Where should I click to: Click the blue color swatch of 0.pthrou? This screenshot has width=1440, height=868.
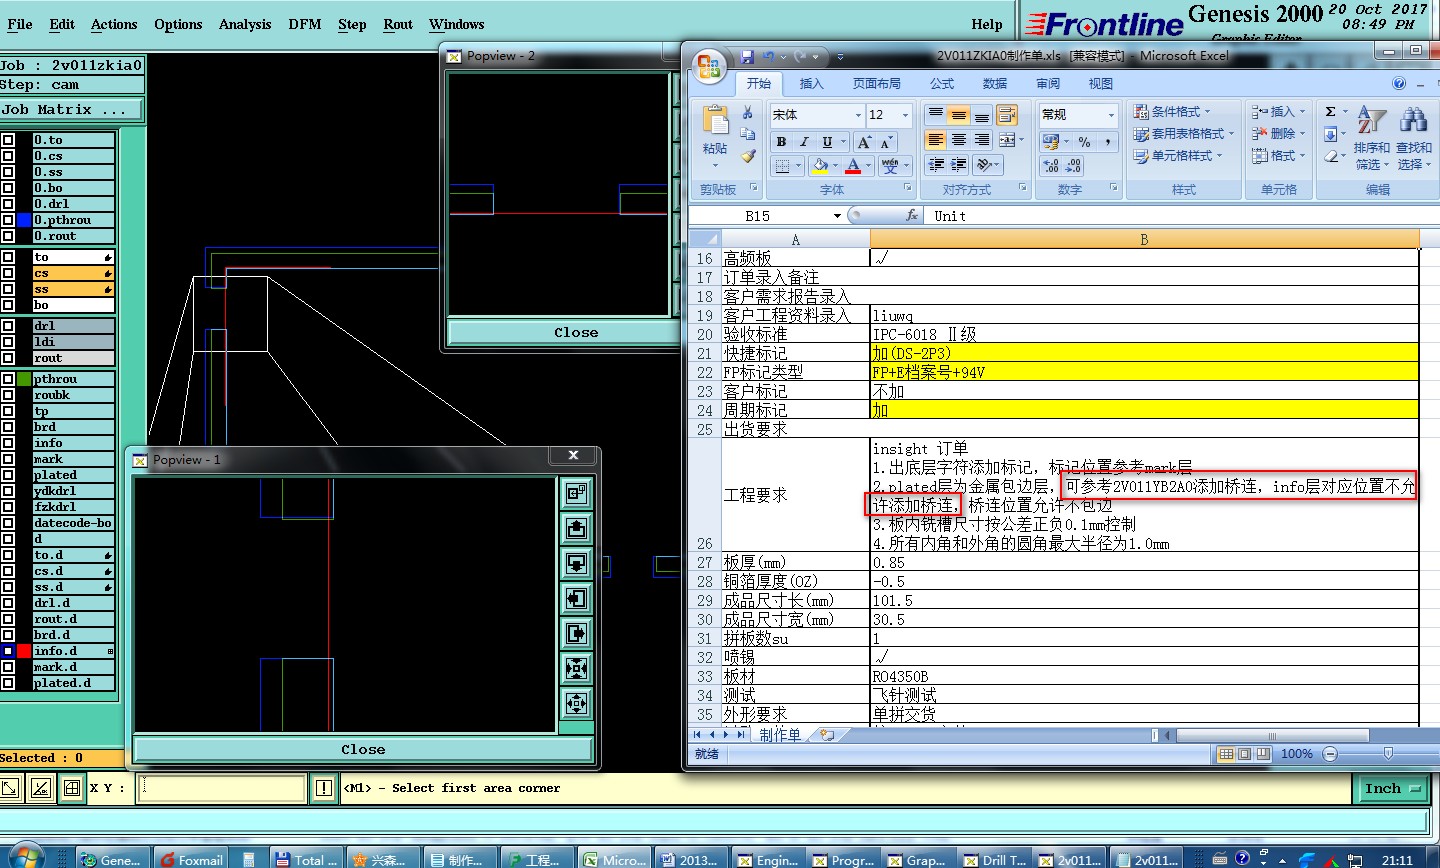pos(24,220)
